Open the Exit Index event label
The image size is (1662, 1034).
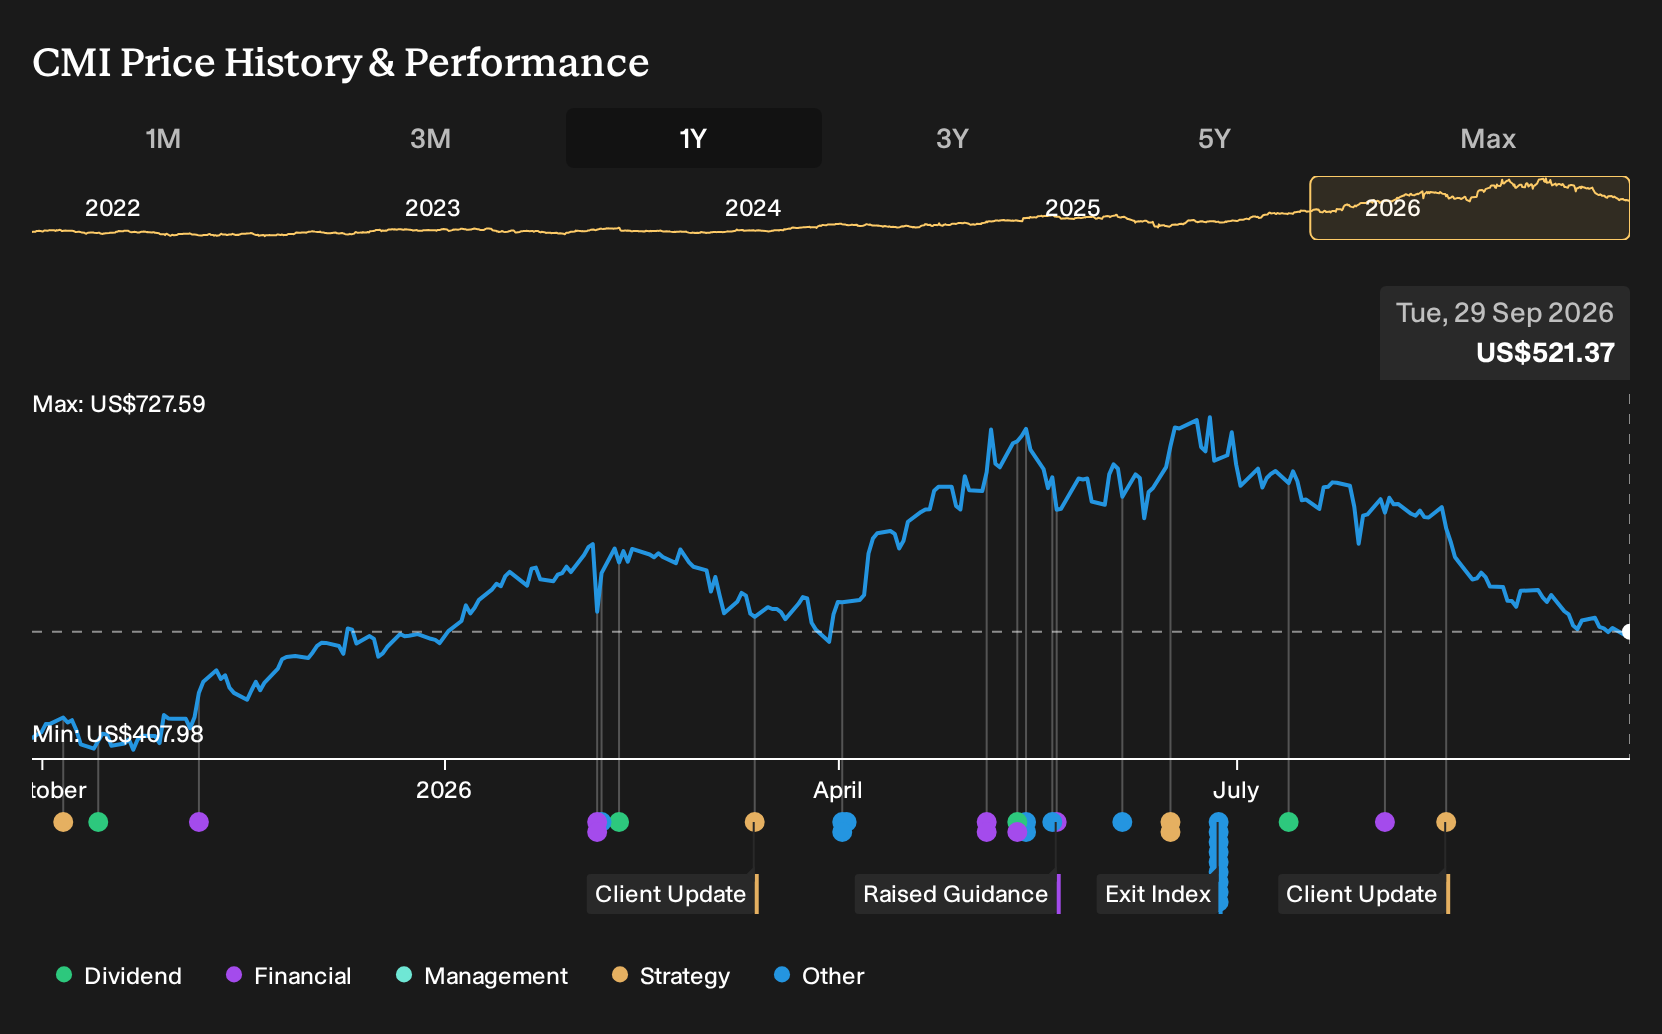click(x=1159, y=894)
